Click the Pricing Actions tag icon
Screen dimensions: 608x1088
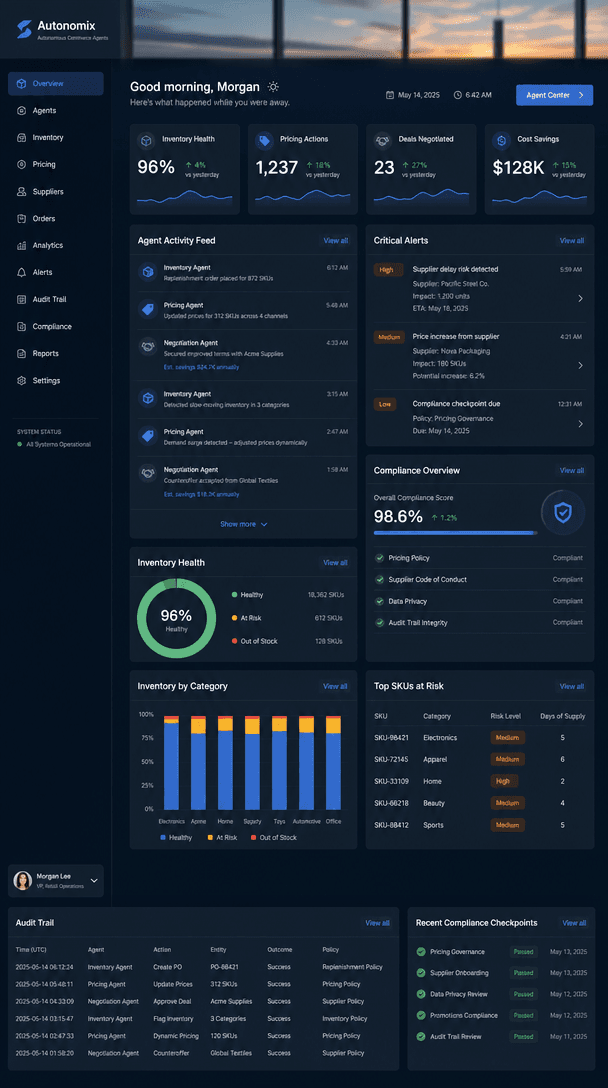[x=264, y=140]
